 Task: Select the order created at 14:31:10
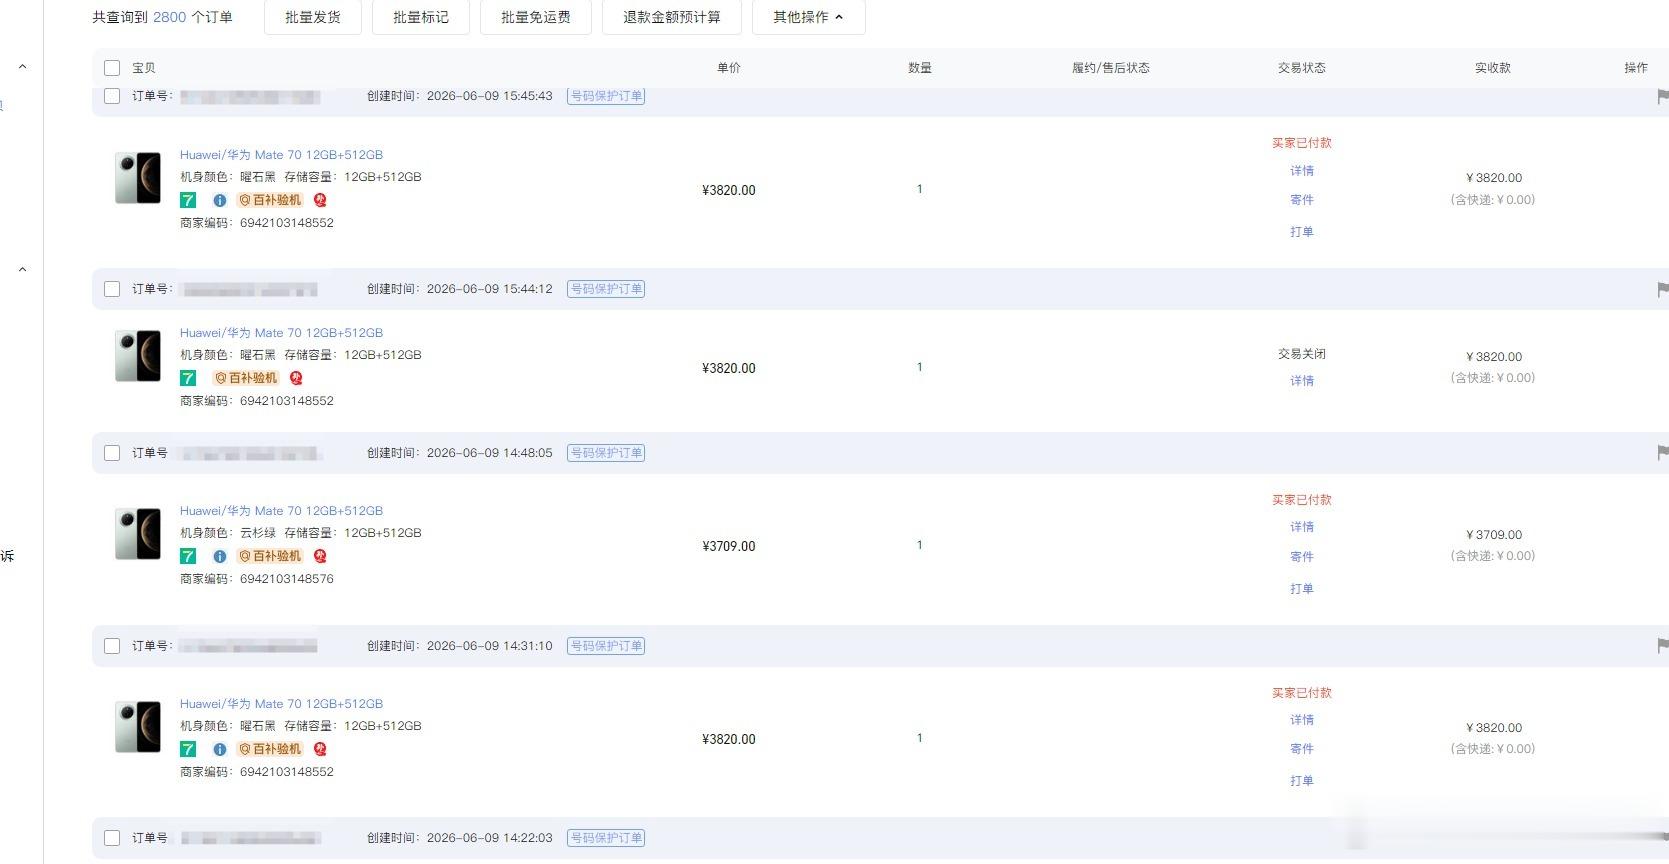[x=112, y=646]
